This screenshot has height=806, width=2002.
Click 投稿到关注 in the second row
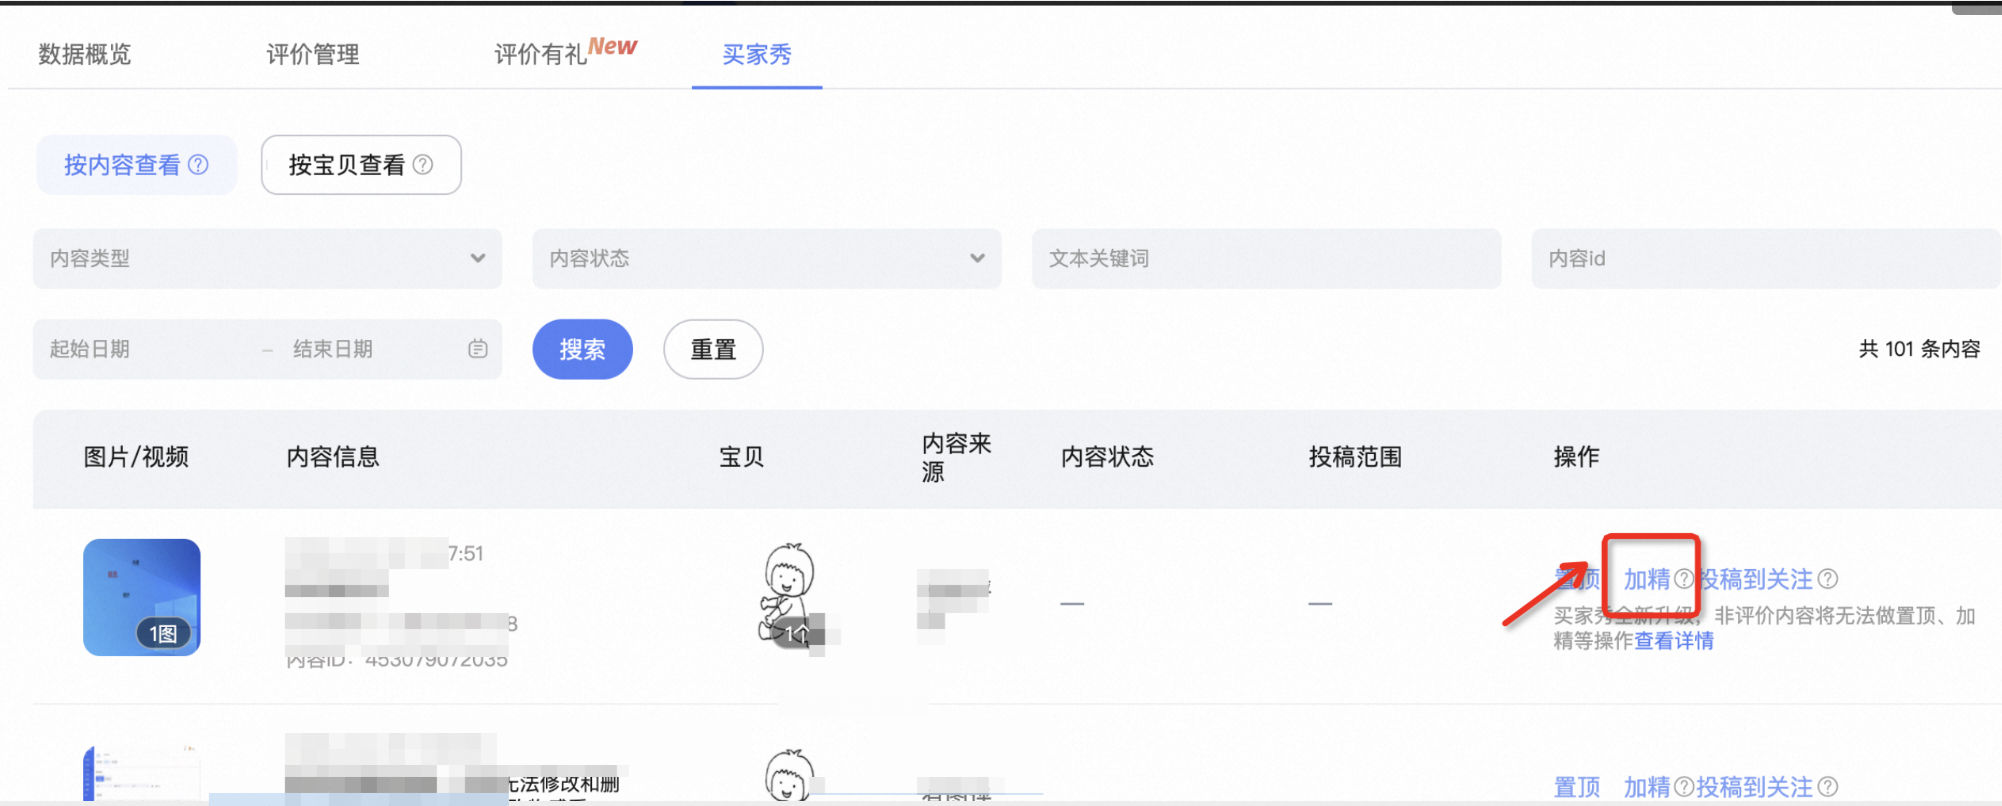click(1755, 787)
